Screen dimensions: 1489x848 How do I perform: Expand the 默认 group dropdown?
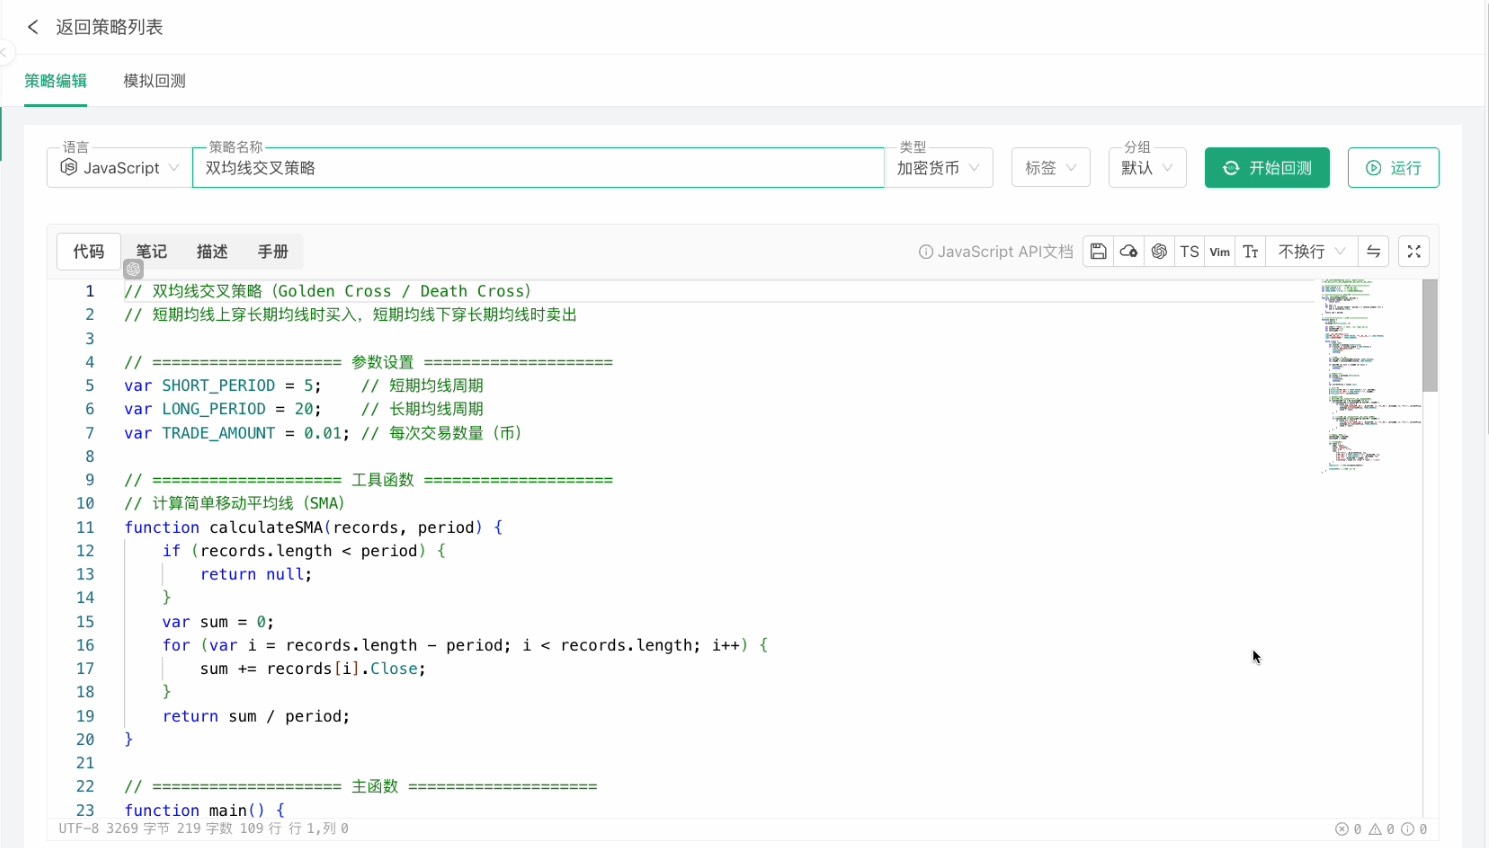click(x=1147, y=168)
